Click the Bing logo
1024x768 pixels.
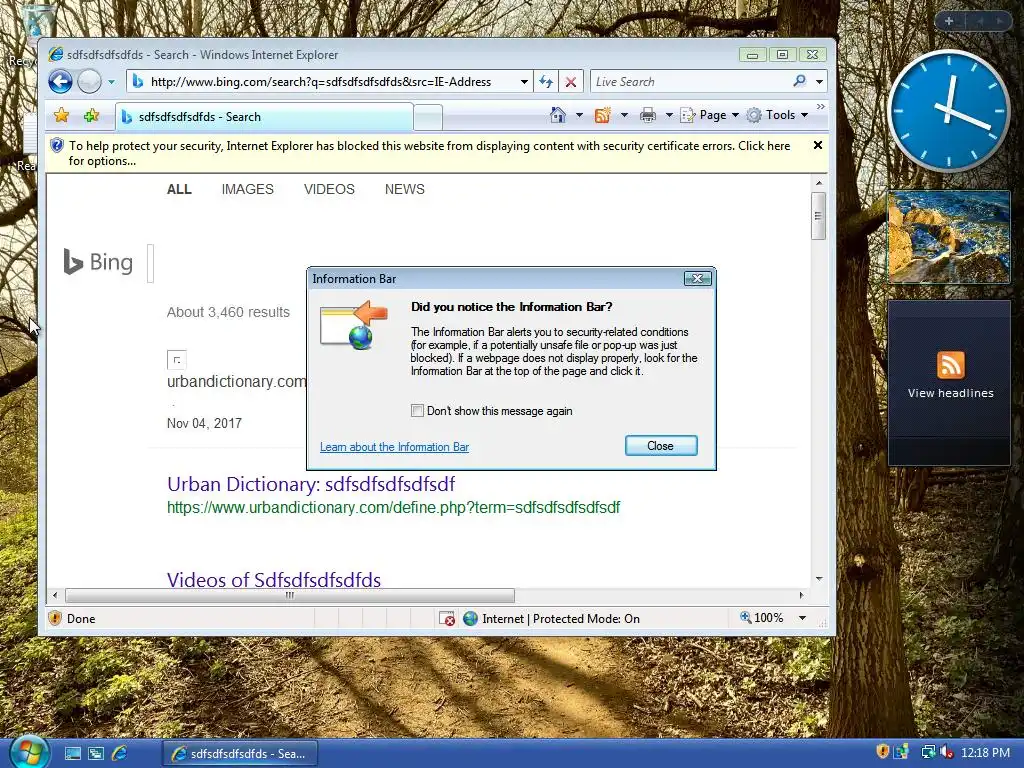click(x=98, y=262)
